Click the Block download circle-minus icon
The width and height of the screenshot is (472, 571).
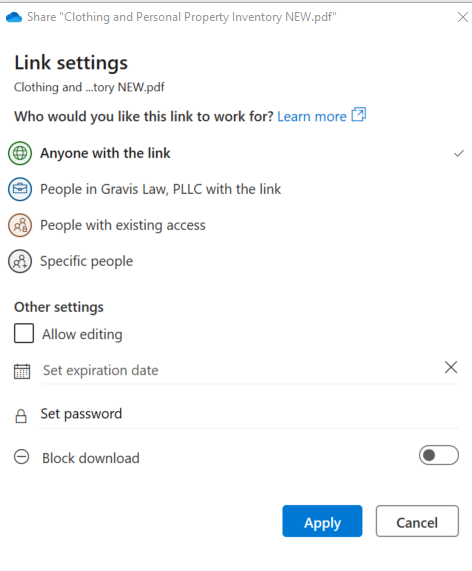coord(21,457)
